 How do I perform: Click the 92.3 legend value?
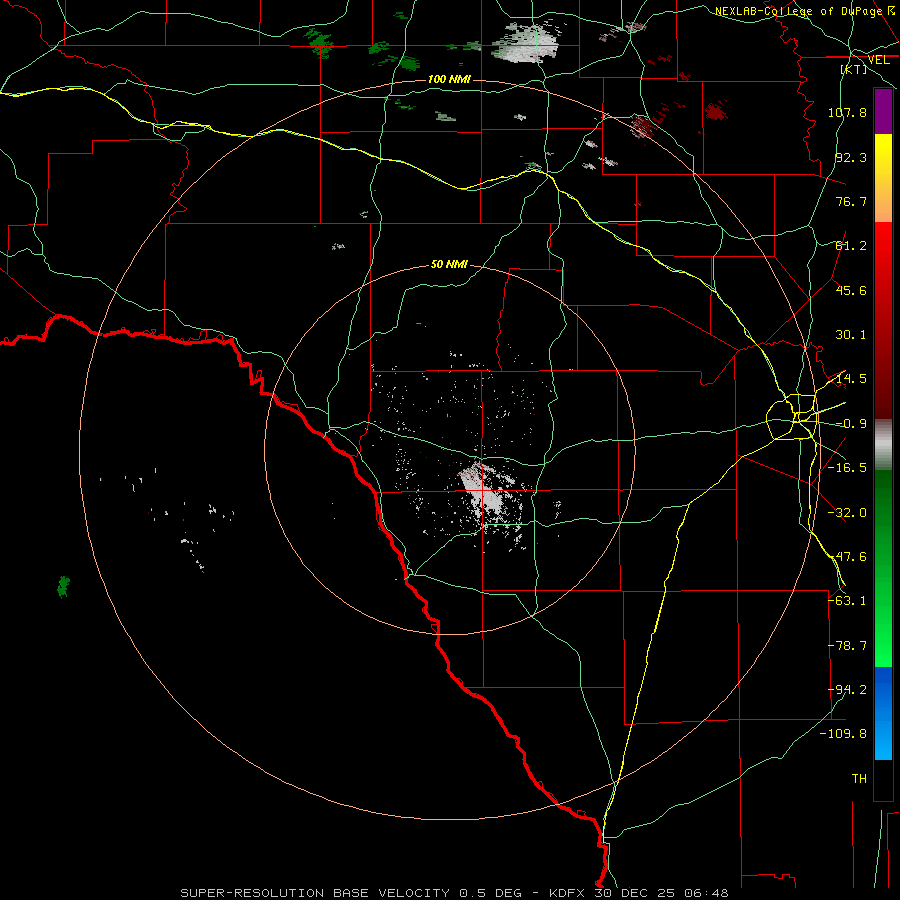point(851,157)
